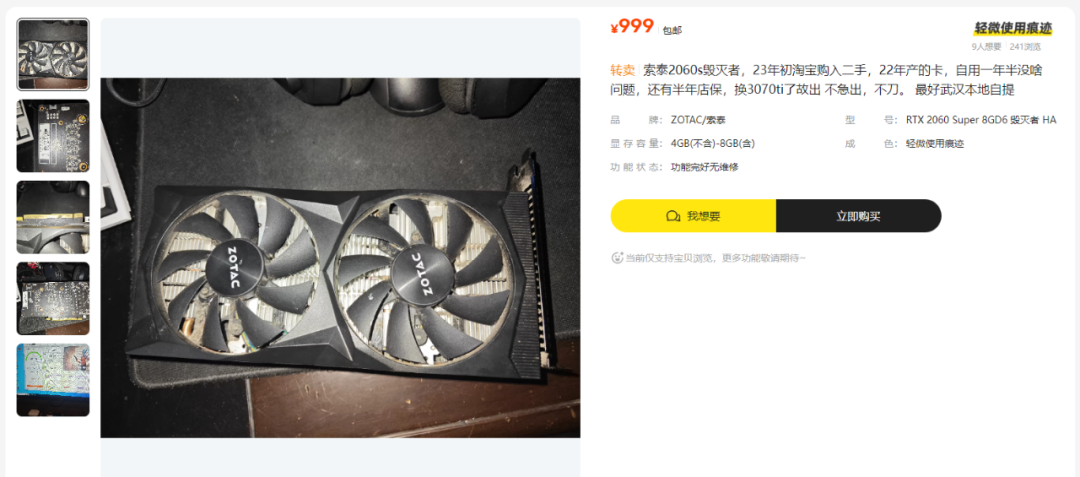This screenshot has height=477, width=1080.
Task: Click the RTX 2060 Super model value
Action: pyautogui.click(x=981, y=120)
